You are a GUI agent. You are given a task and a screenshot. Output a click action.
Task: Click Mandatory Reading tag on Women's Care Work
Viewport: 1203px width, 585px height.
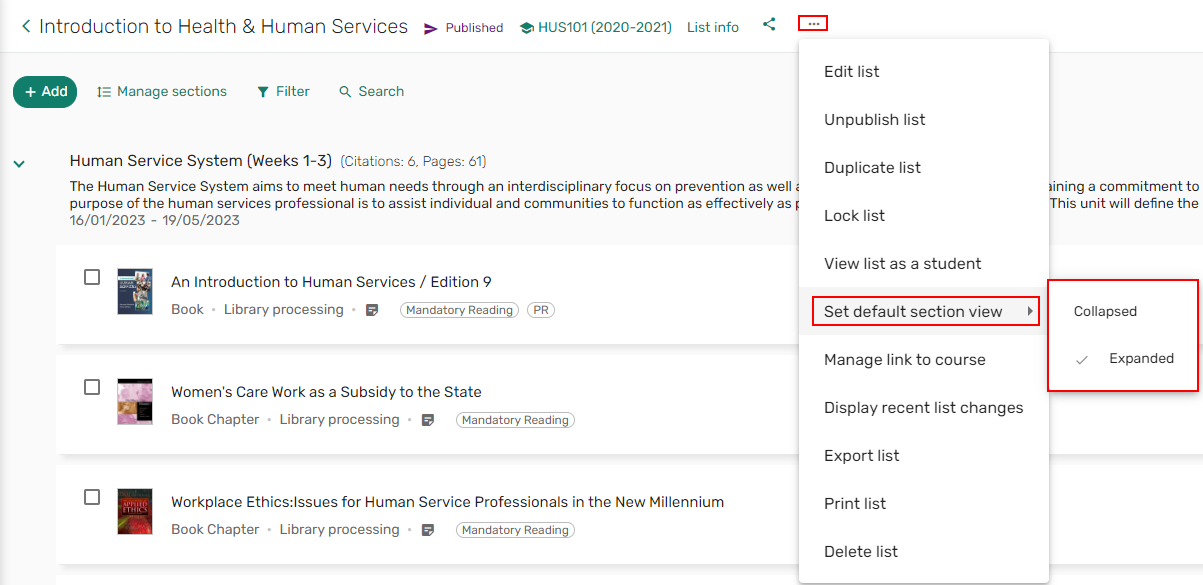515,420
